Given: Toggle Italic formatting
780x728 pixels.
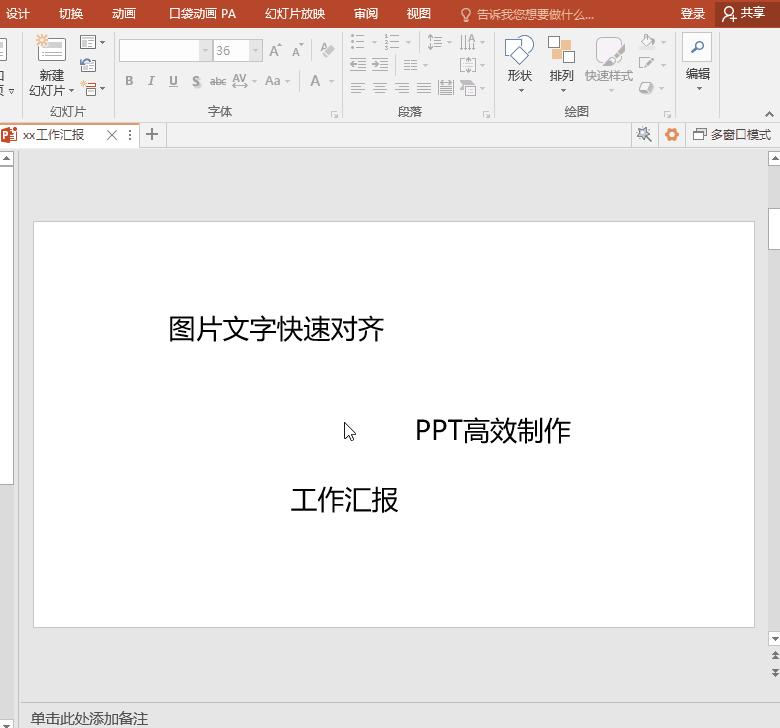Looking at the screenshot, I should 151,81.
